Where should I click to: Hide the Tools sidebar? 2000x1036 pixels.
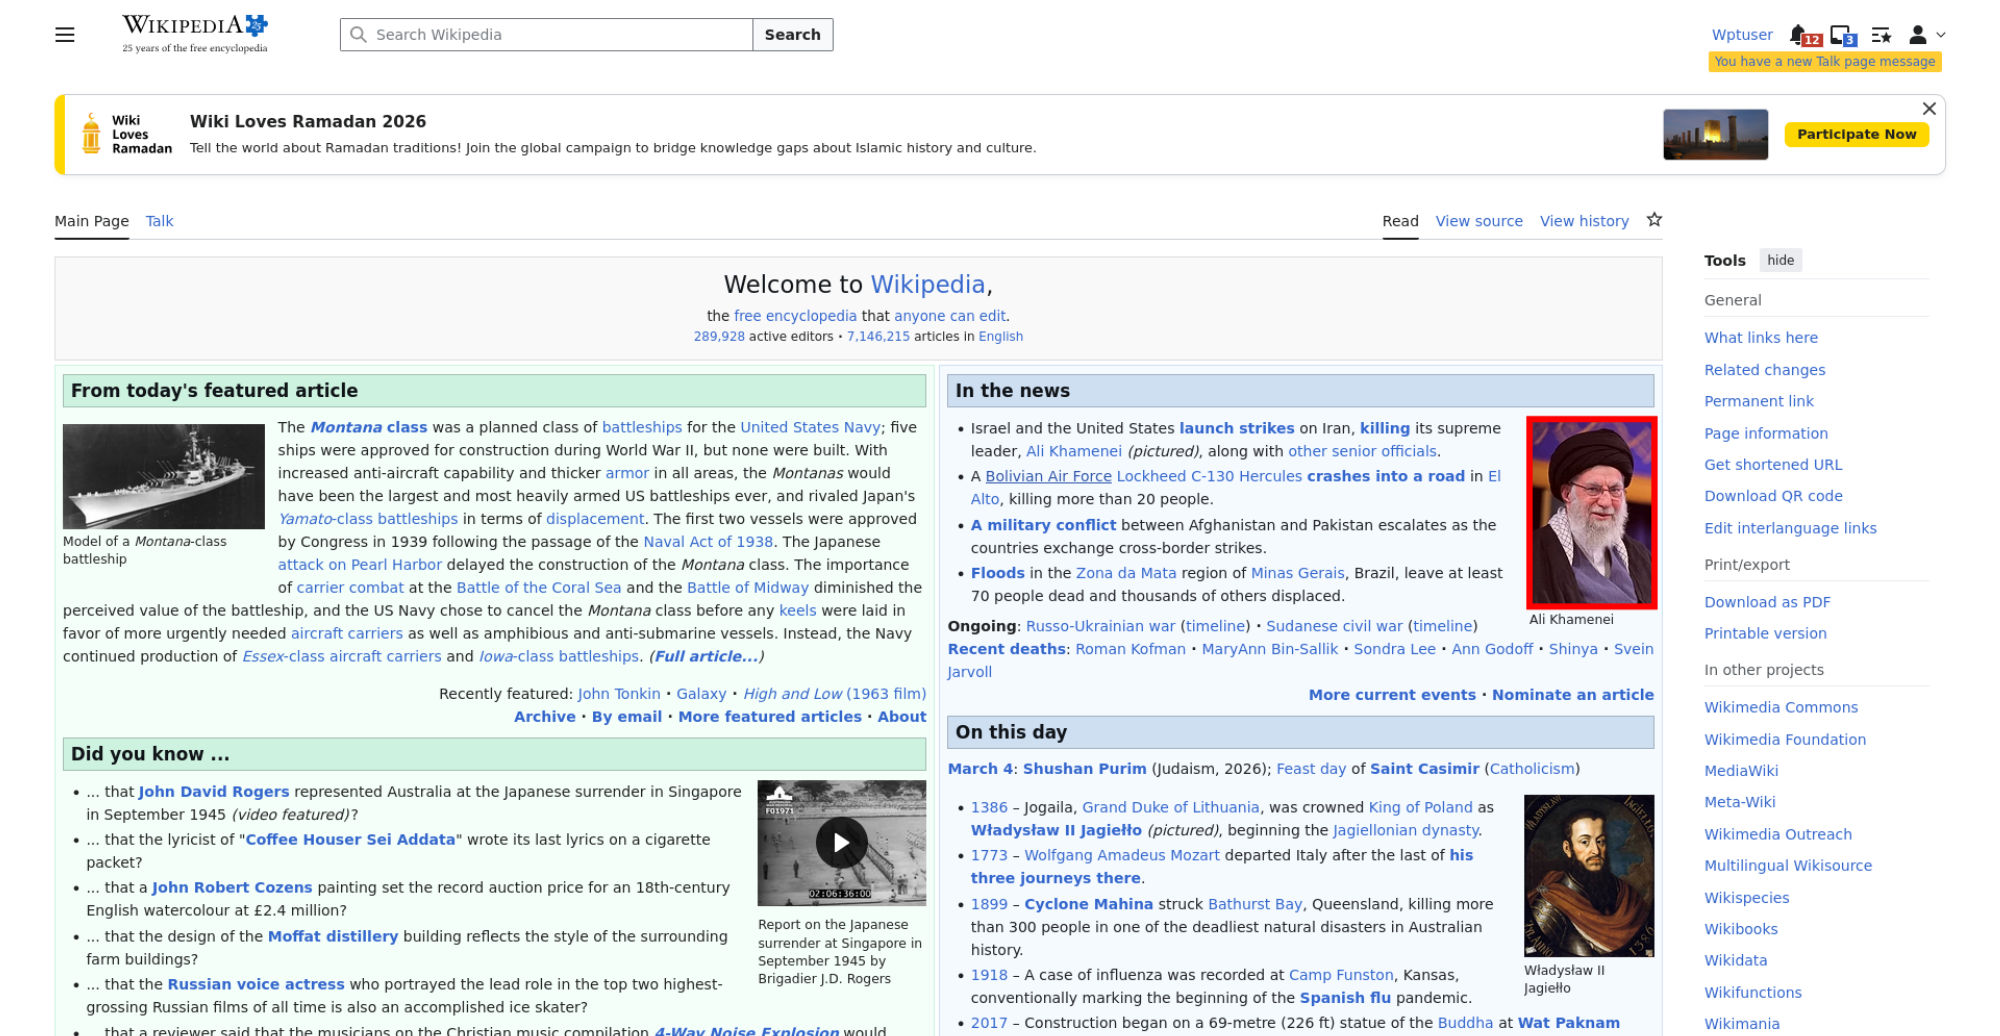pyautogui.click(x=1780, y=260)
